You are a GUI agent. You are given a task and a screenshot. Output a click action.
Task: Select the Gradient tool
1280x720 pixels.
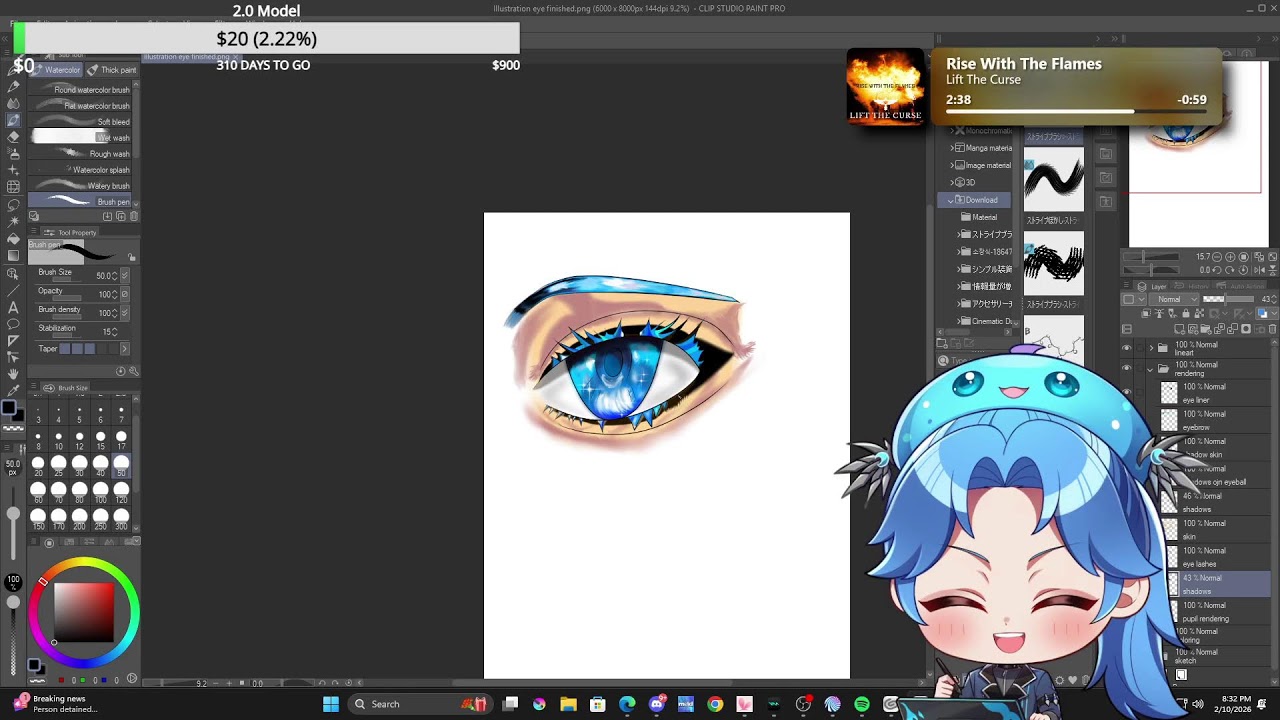13,256
